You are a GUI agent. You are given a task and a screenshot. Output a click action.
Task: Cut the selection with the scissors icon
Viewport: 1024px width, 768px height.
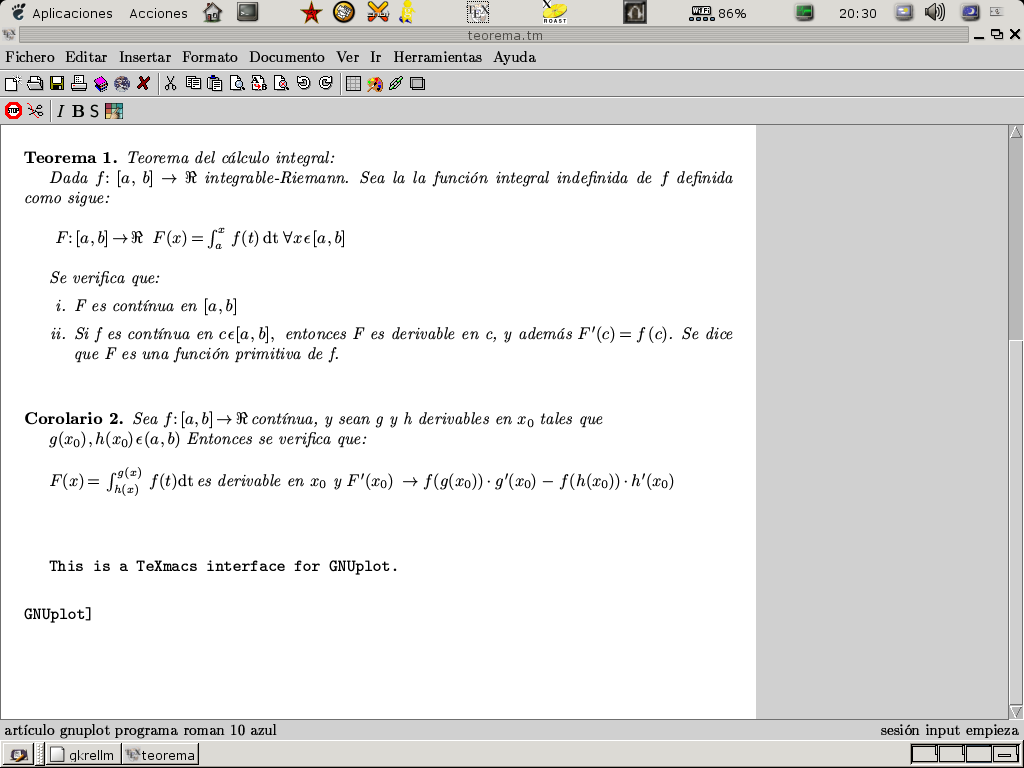pos(171,84)
